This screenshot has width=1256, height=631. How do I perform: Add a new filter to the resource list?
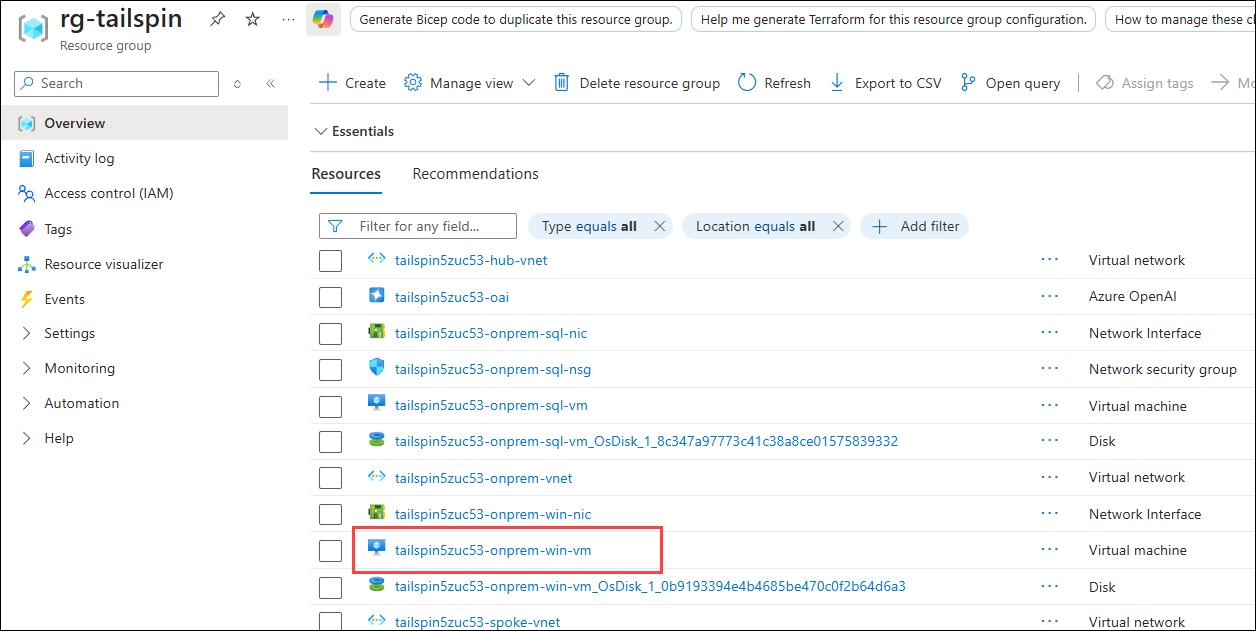tap(914, 226)
